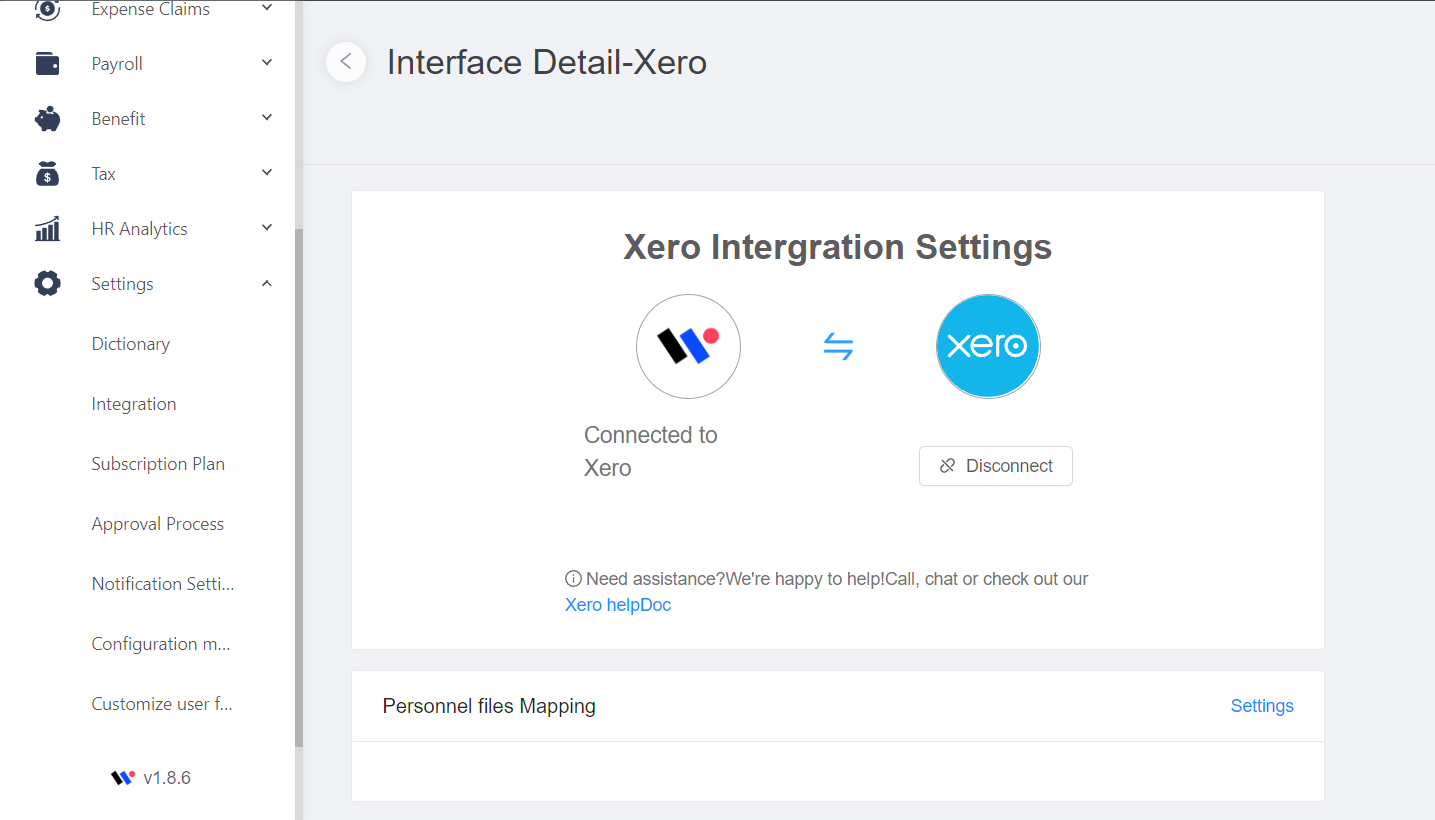This screenshot has height=820, width=1435.
Task: Click the small logo next to v1.8.6
Action: tap(123, 778)
